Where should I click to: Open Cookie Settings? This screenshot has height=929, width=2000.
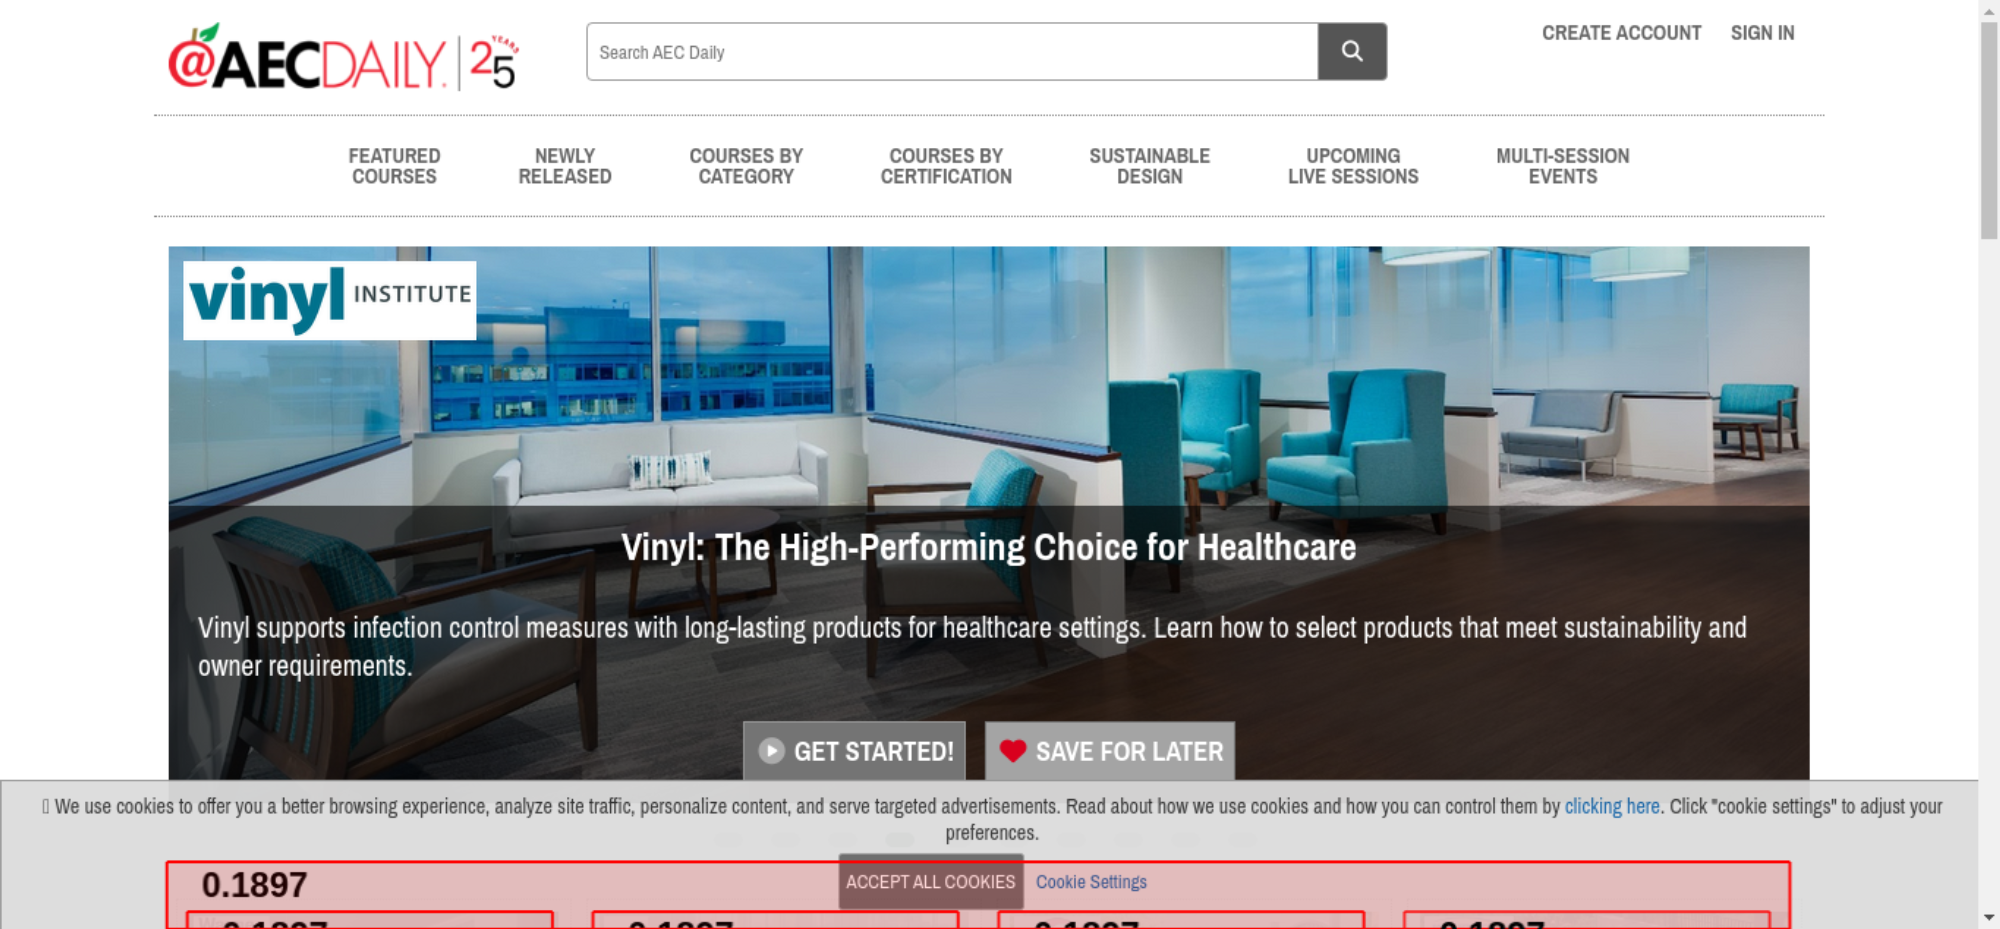coord(1091,882)
